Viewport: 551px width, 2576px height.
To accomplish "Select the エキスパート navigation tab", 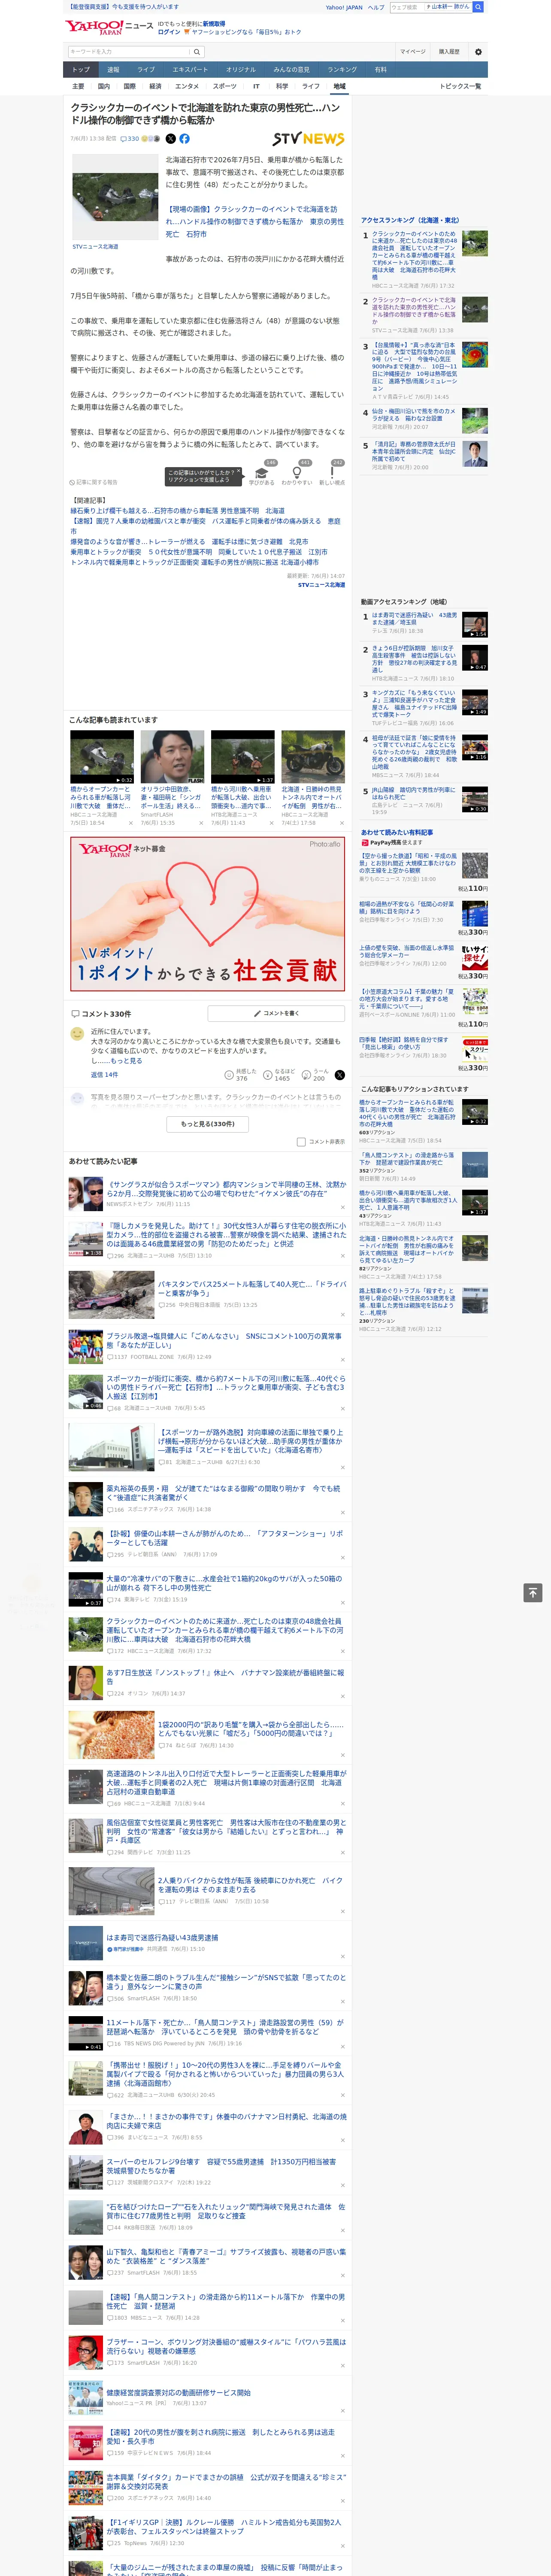I will 190,70.
